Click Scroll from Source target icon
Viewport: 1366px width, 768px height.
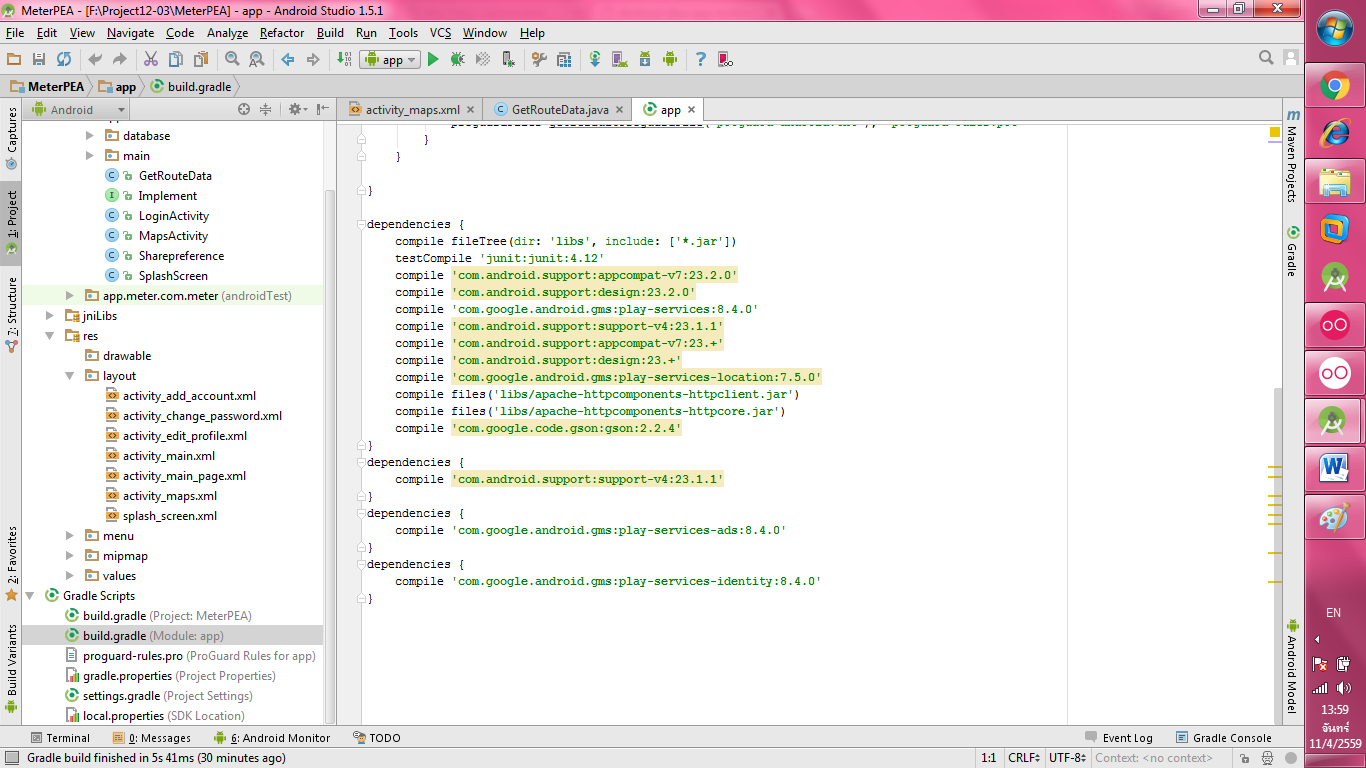coord(244,110)
